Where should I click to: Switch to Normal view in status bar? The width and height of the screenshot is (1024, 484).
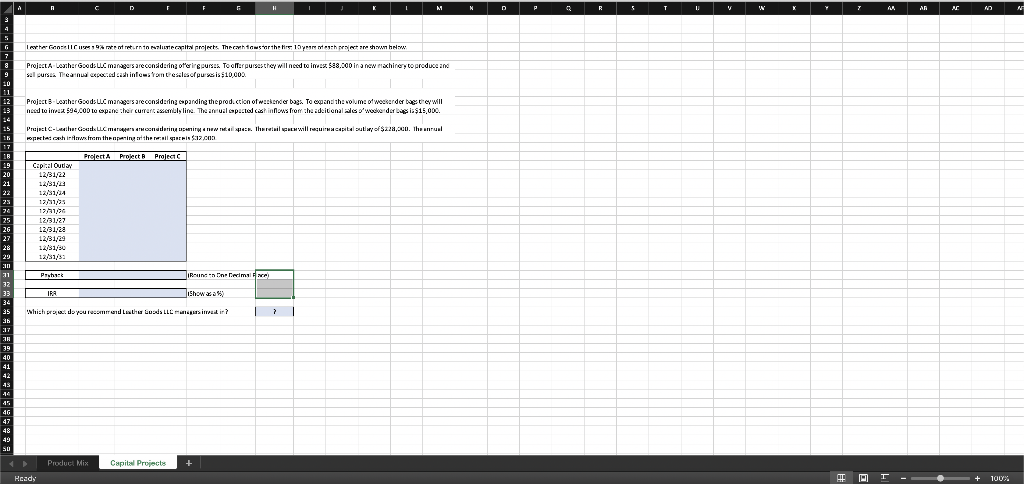point(842,478)
